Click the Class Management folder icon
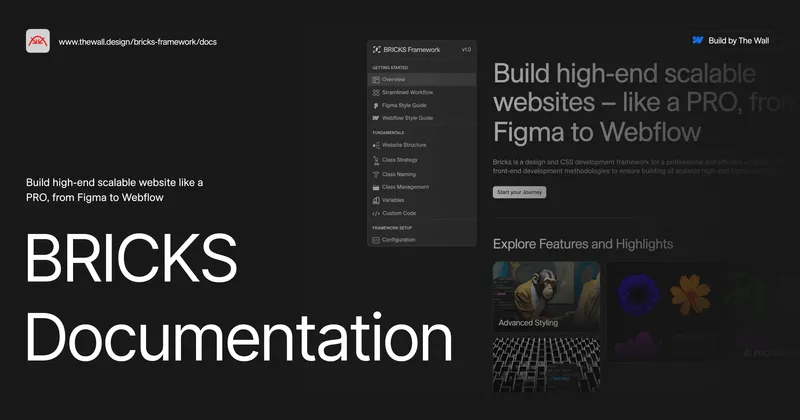Image resolution: width=800 pixels, height=420 pixels. coord(376,187)
